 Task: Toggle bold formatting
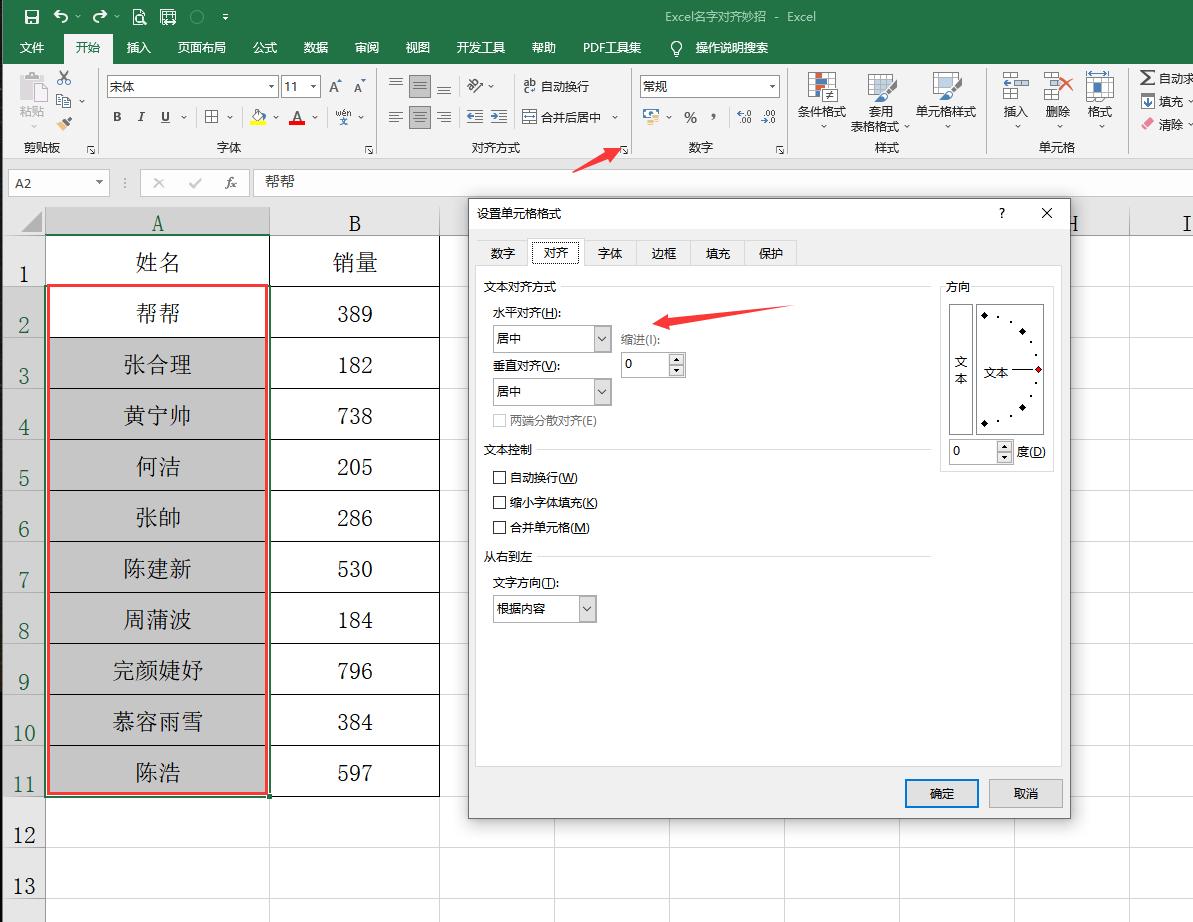(117, 117)
